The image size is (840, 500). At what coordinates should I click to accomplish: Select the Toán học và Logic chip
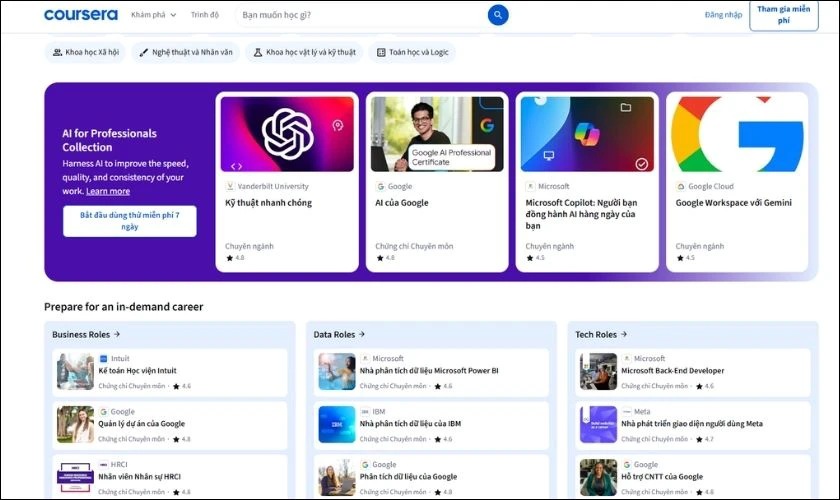(412, 53)
